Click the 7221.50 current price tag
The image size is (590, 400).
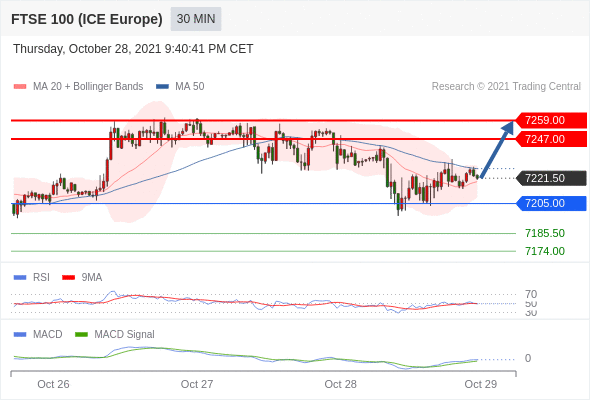551,178
